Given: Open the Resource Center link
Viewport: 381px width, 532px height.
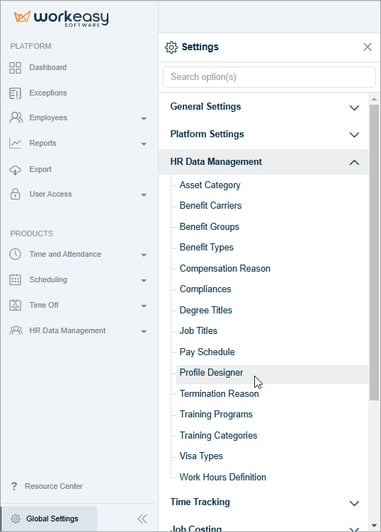Looking at the screenshot, I should click(54, 486).
